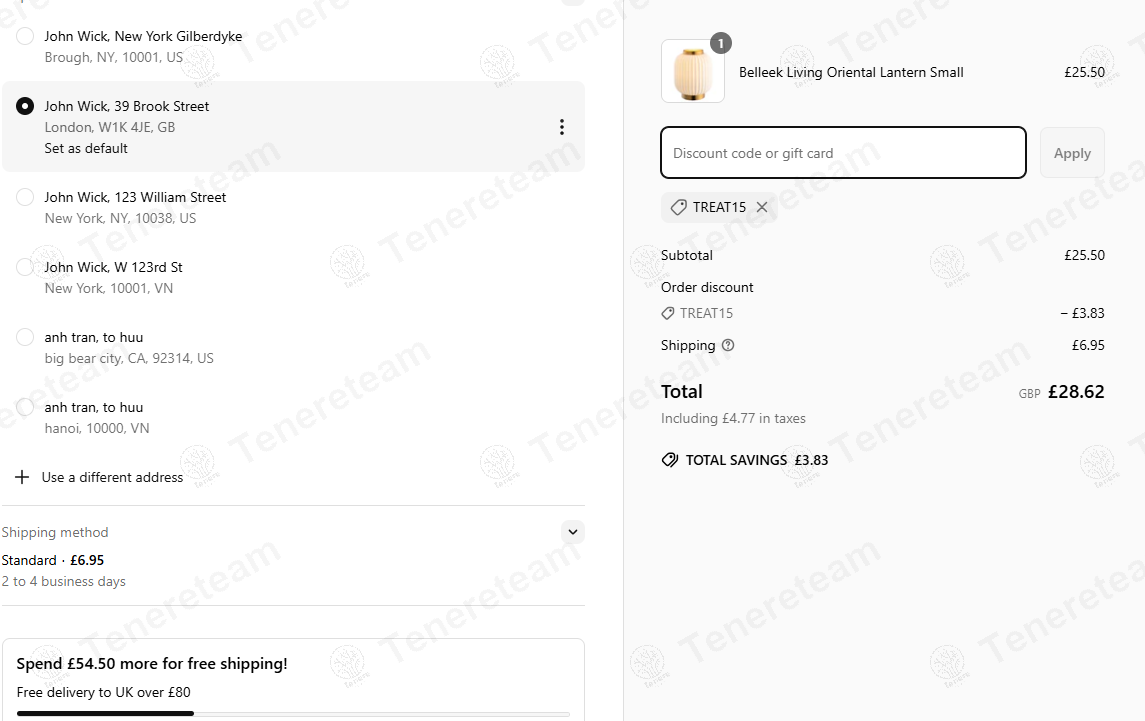The height and width of the screenshot is (721, 1145).
Task: Remove the TREAT15 discount code tag
Action: [762, 207]
